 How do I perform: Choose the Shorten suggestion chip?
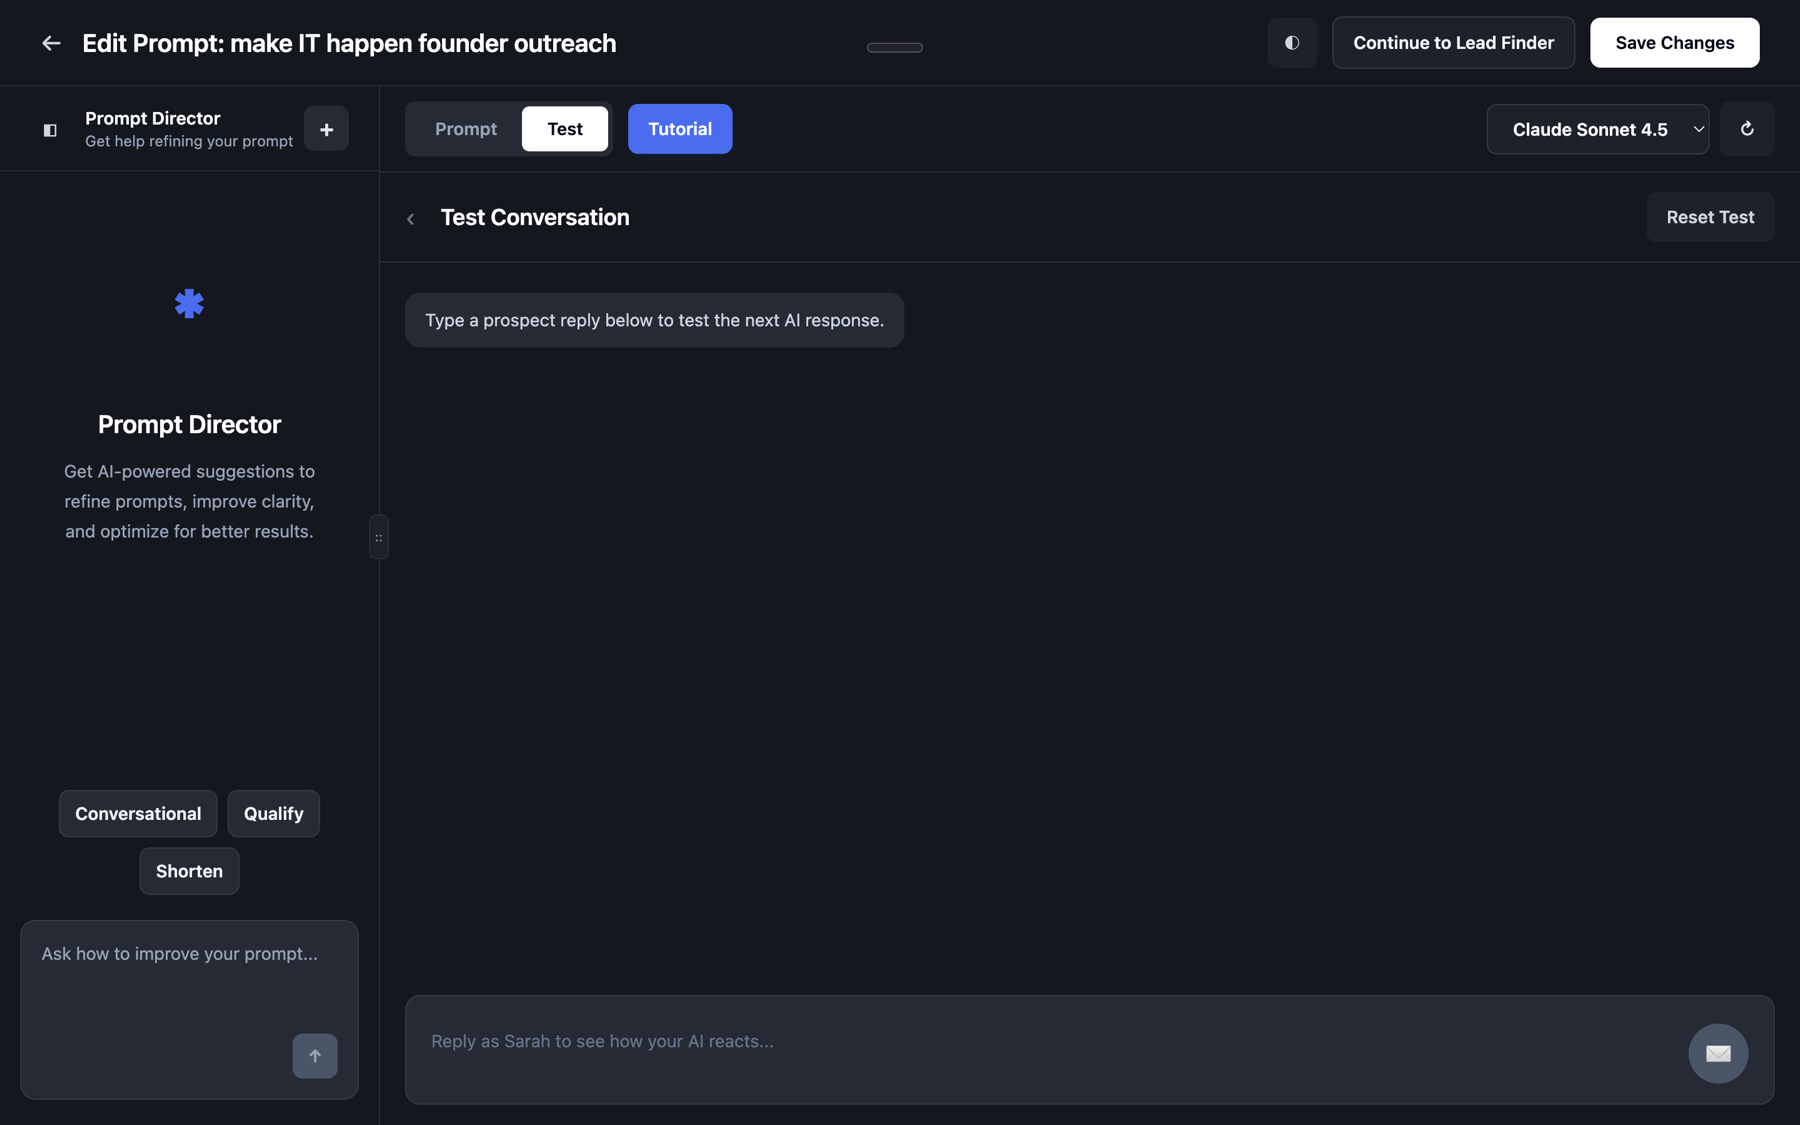click(189, 871)
